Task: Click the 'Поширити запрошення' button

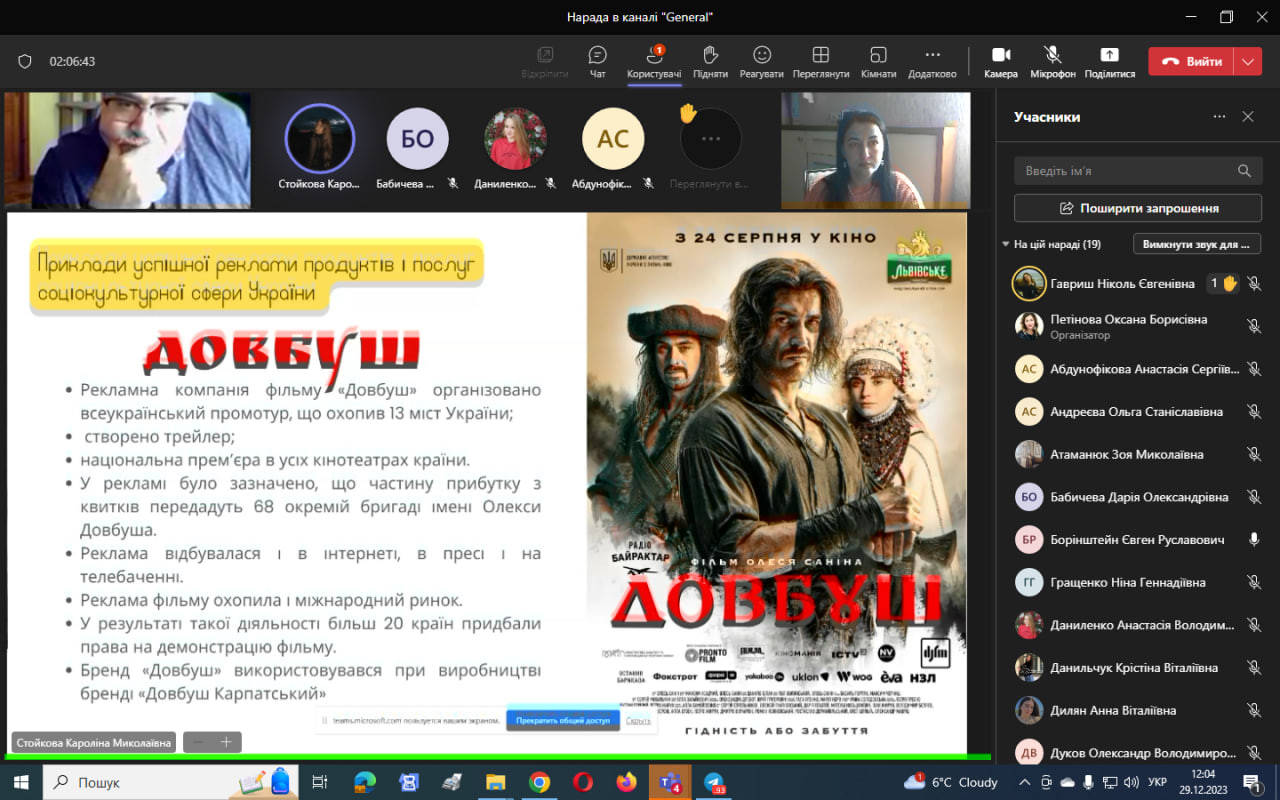Action: click(x=1138, y=208)
